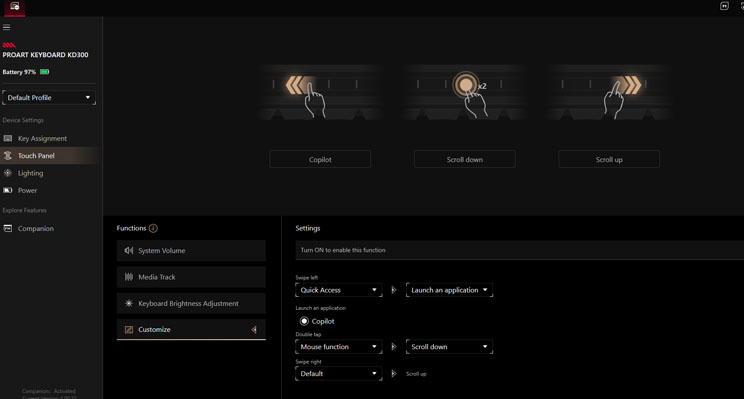Open the hamburger menu in the sidebar
The width and height of the screenshot is (744, 399).
[x=7, y=27]
